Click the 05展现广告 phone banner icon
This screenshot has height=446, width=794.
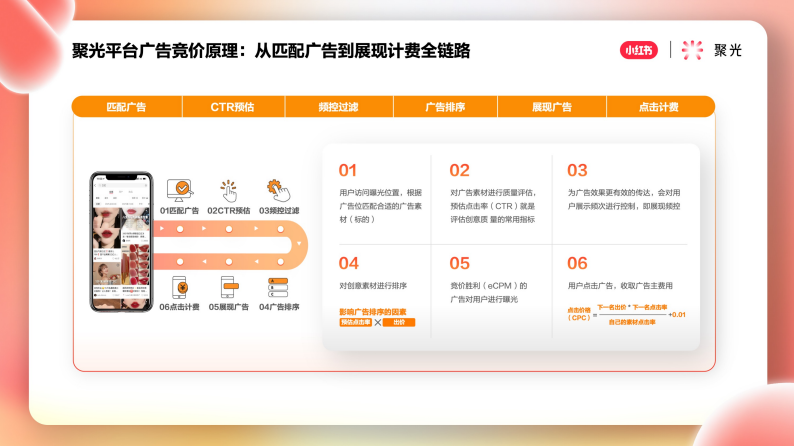pos(229,287)
